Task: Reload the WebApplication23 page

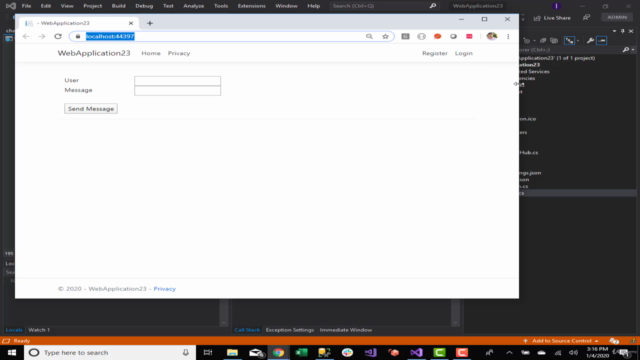Action: [x=58, y=36]
